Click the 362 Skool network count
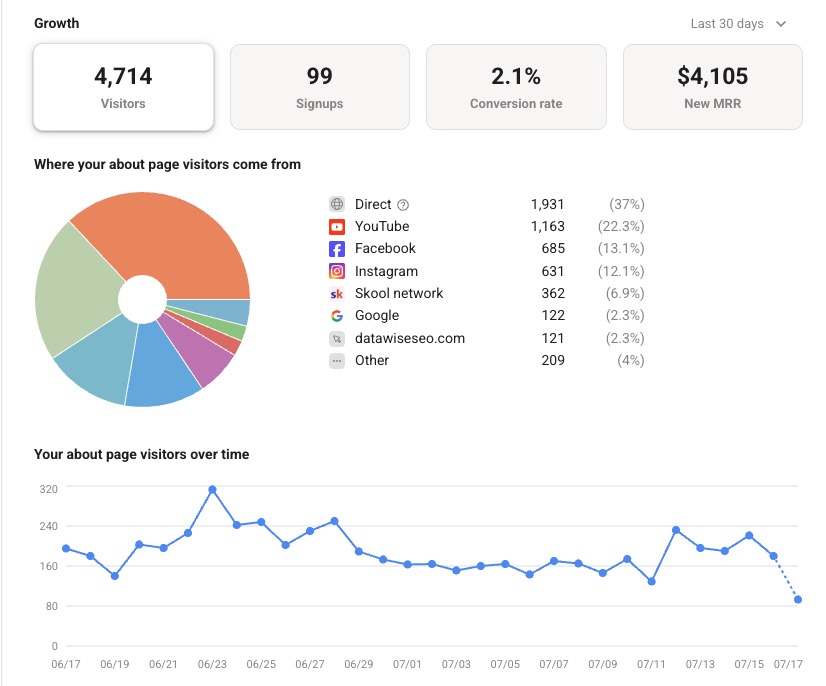 (553, 293)
